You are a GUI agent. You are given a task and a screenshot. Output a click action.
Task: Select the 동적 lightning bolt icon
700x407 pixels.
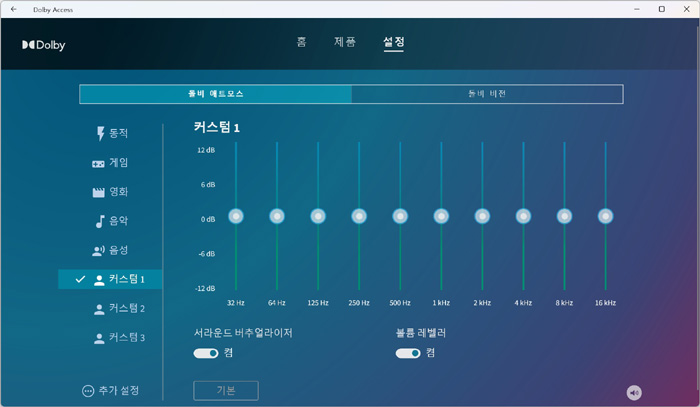100,133
